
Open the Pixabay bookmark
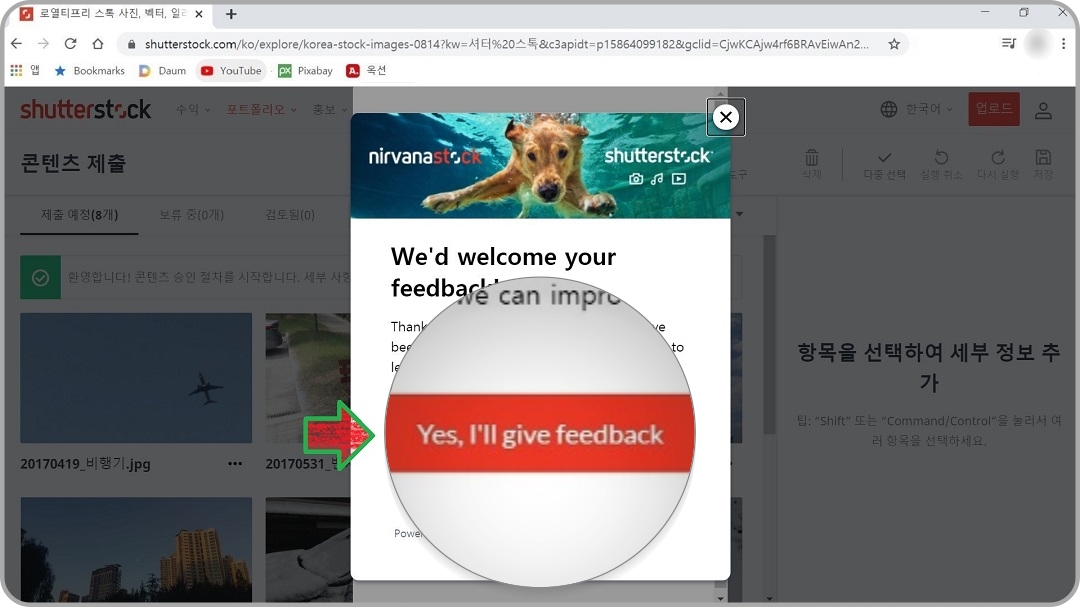coord(305,70)
